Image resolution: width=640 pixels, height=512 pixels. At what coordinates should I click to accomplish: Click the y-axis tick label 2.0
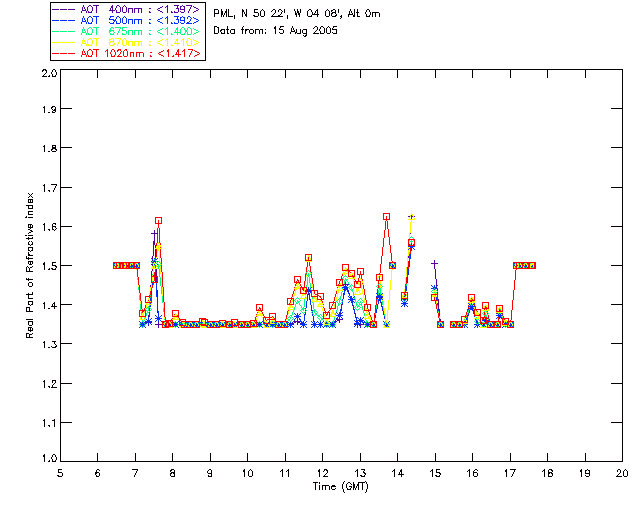(x=49, y=73)
